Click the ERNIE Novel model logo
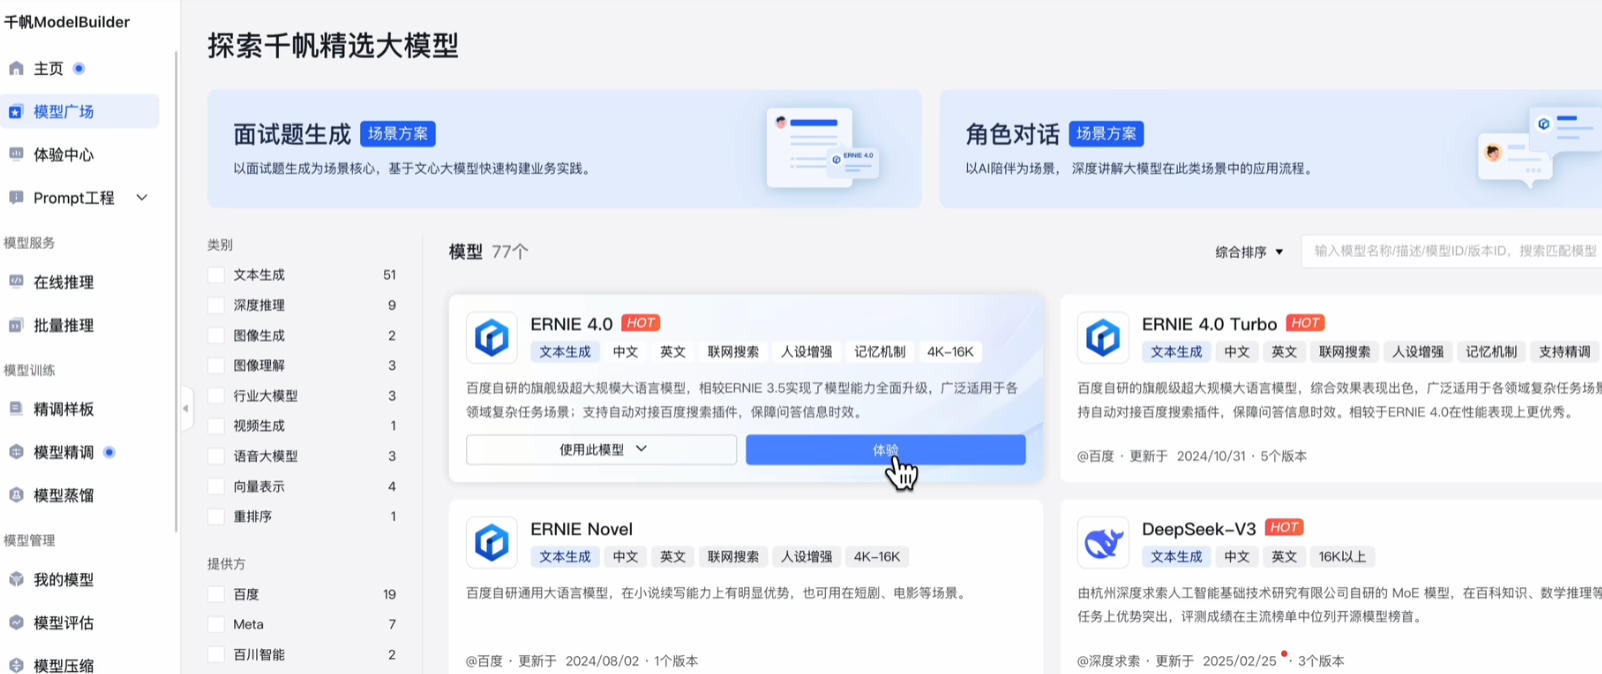Image resolution: width=1602 pixels, height=674 pixels. (x=492, y=542)
